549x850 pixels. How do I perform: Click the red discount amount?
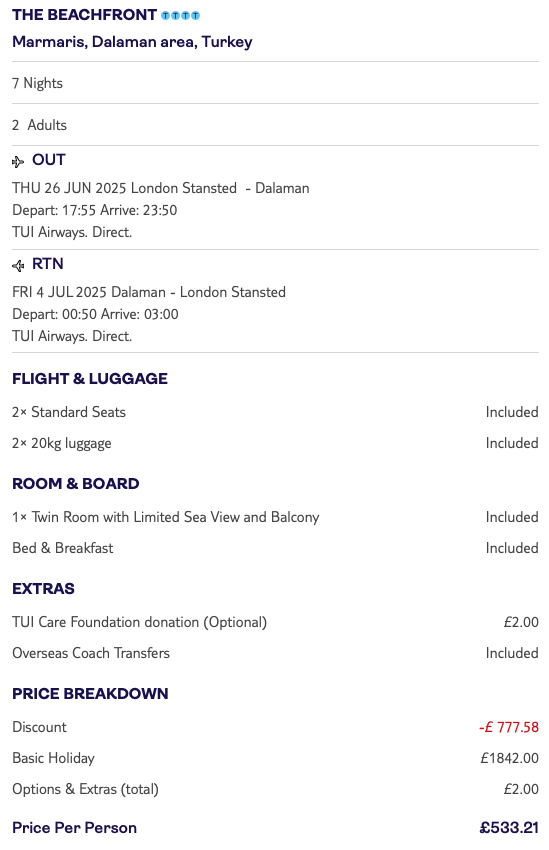(509, 727)
